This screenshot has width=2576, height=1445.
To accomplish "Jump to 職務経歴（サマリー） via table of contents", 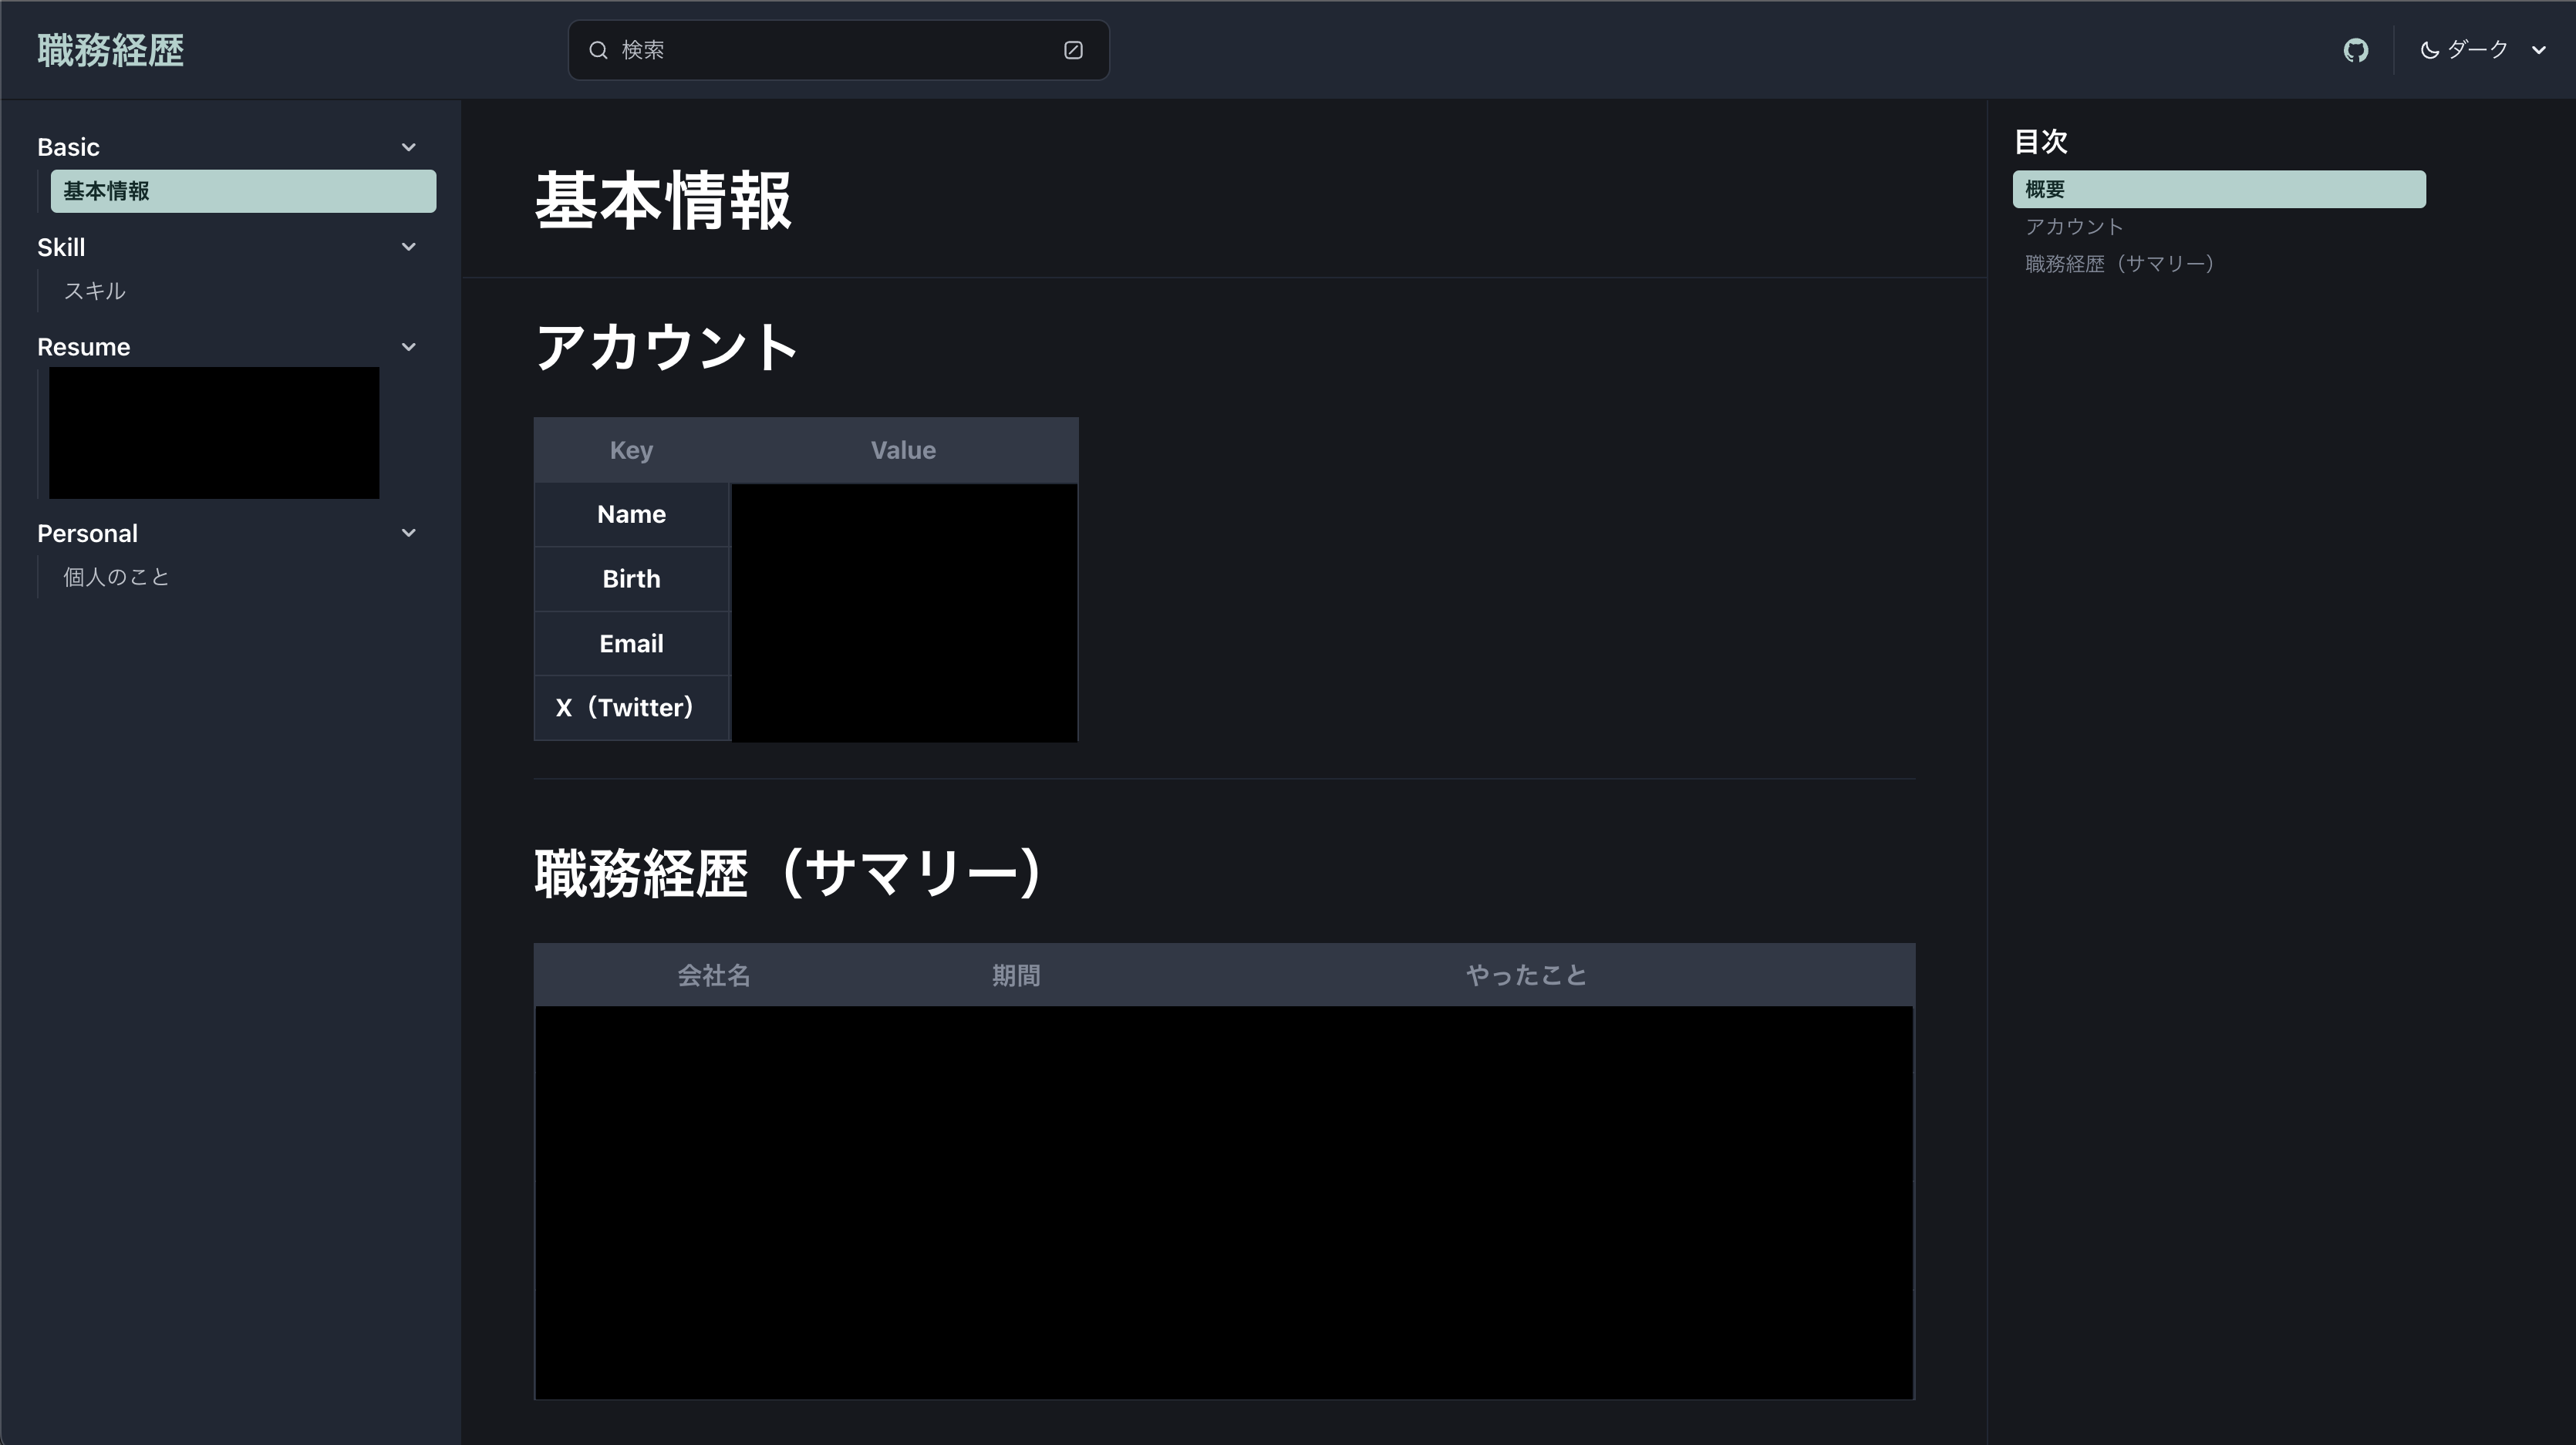I will 2119,263.
